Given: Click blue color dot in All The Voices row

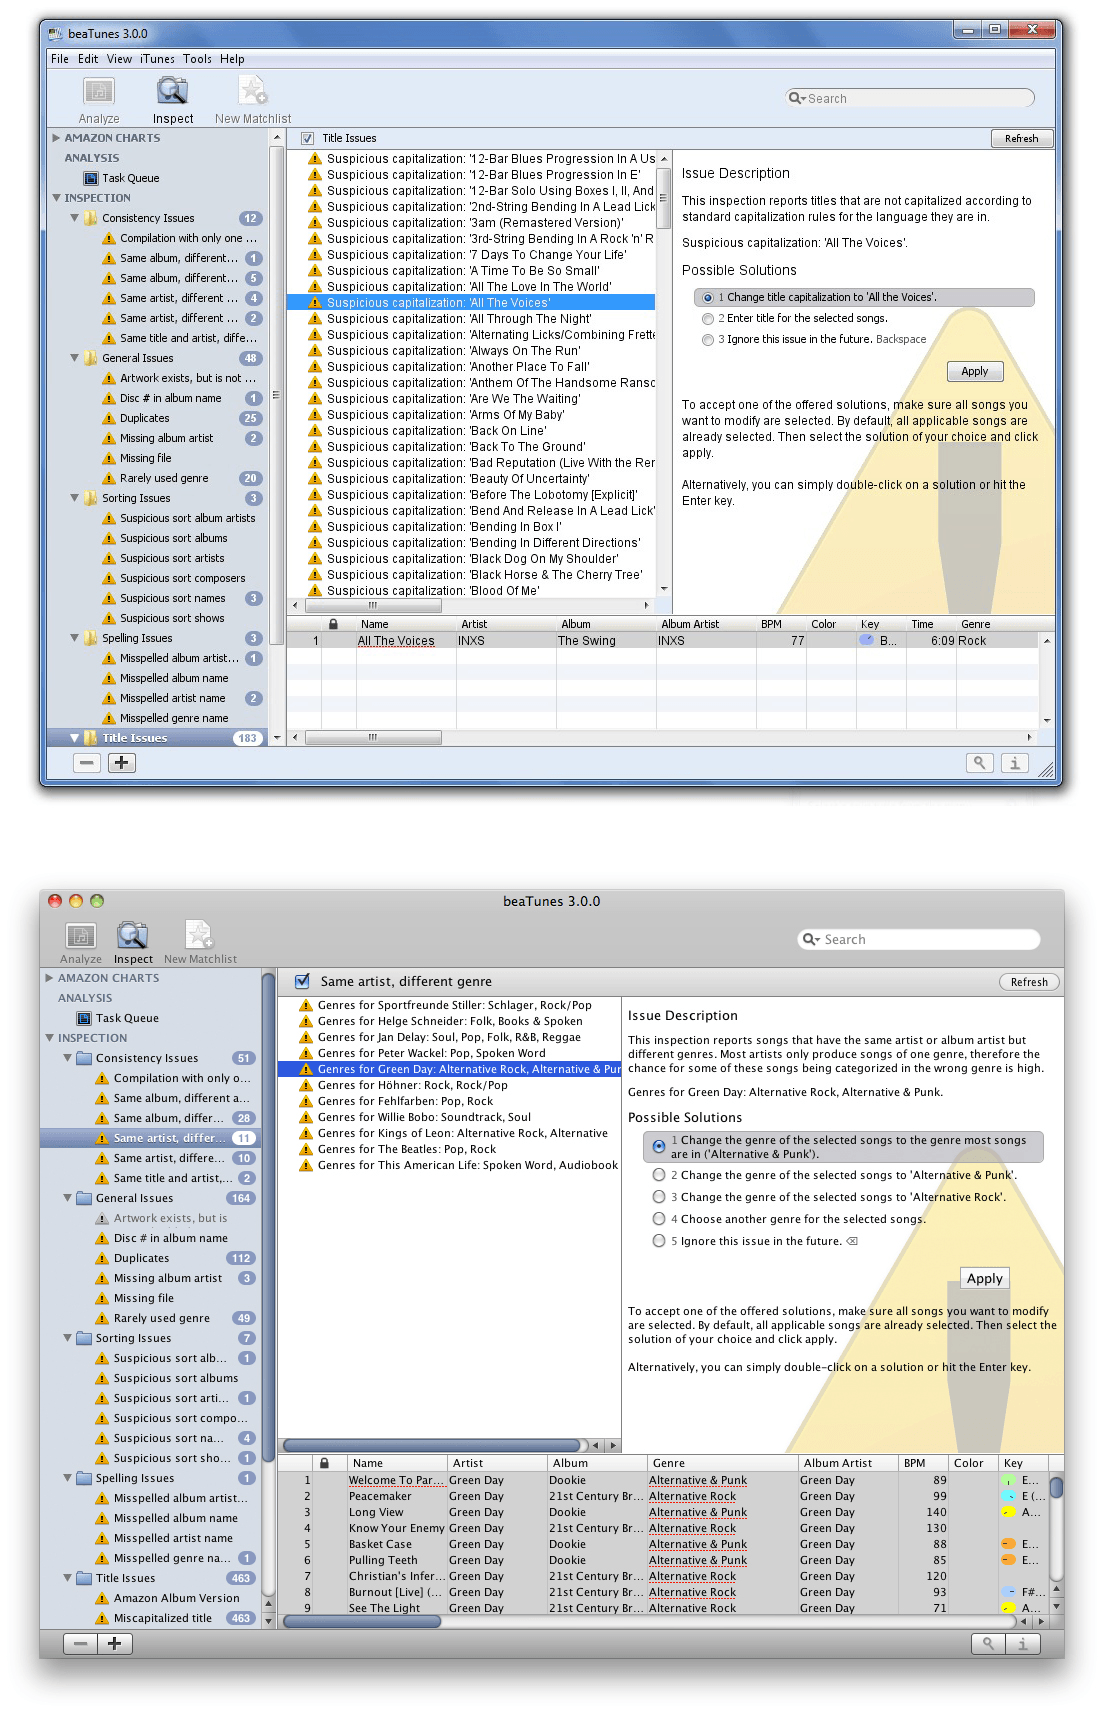Looking at the screenshot, I should [866, 640].
